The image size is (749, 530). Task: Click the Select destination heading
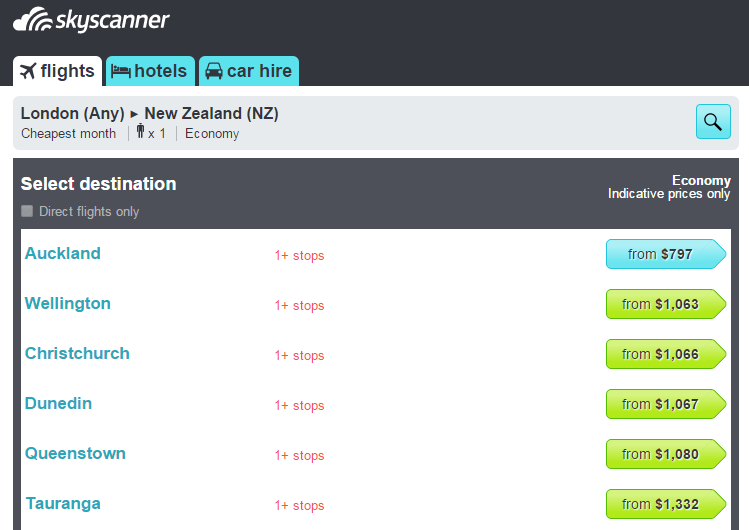[x=98, y=184]
